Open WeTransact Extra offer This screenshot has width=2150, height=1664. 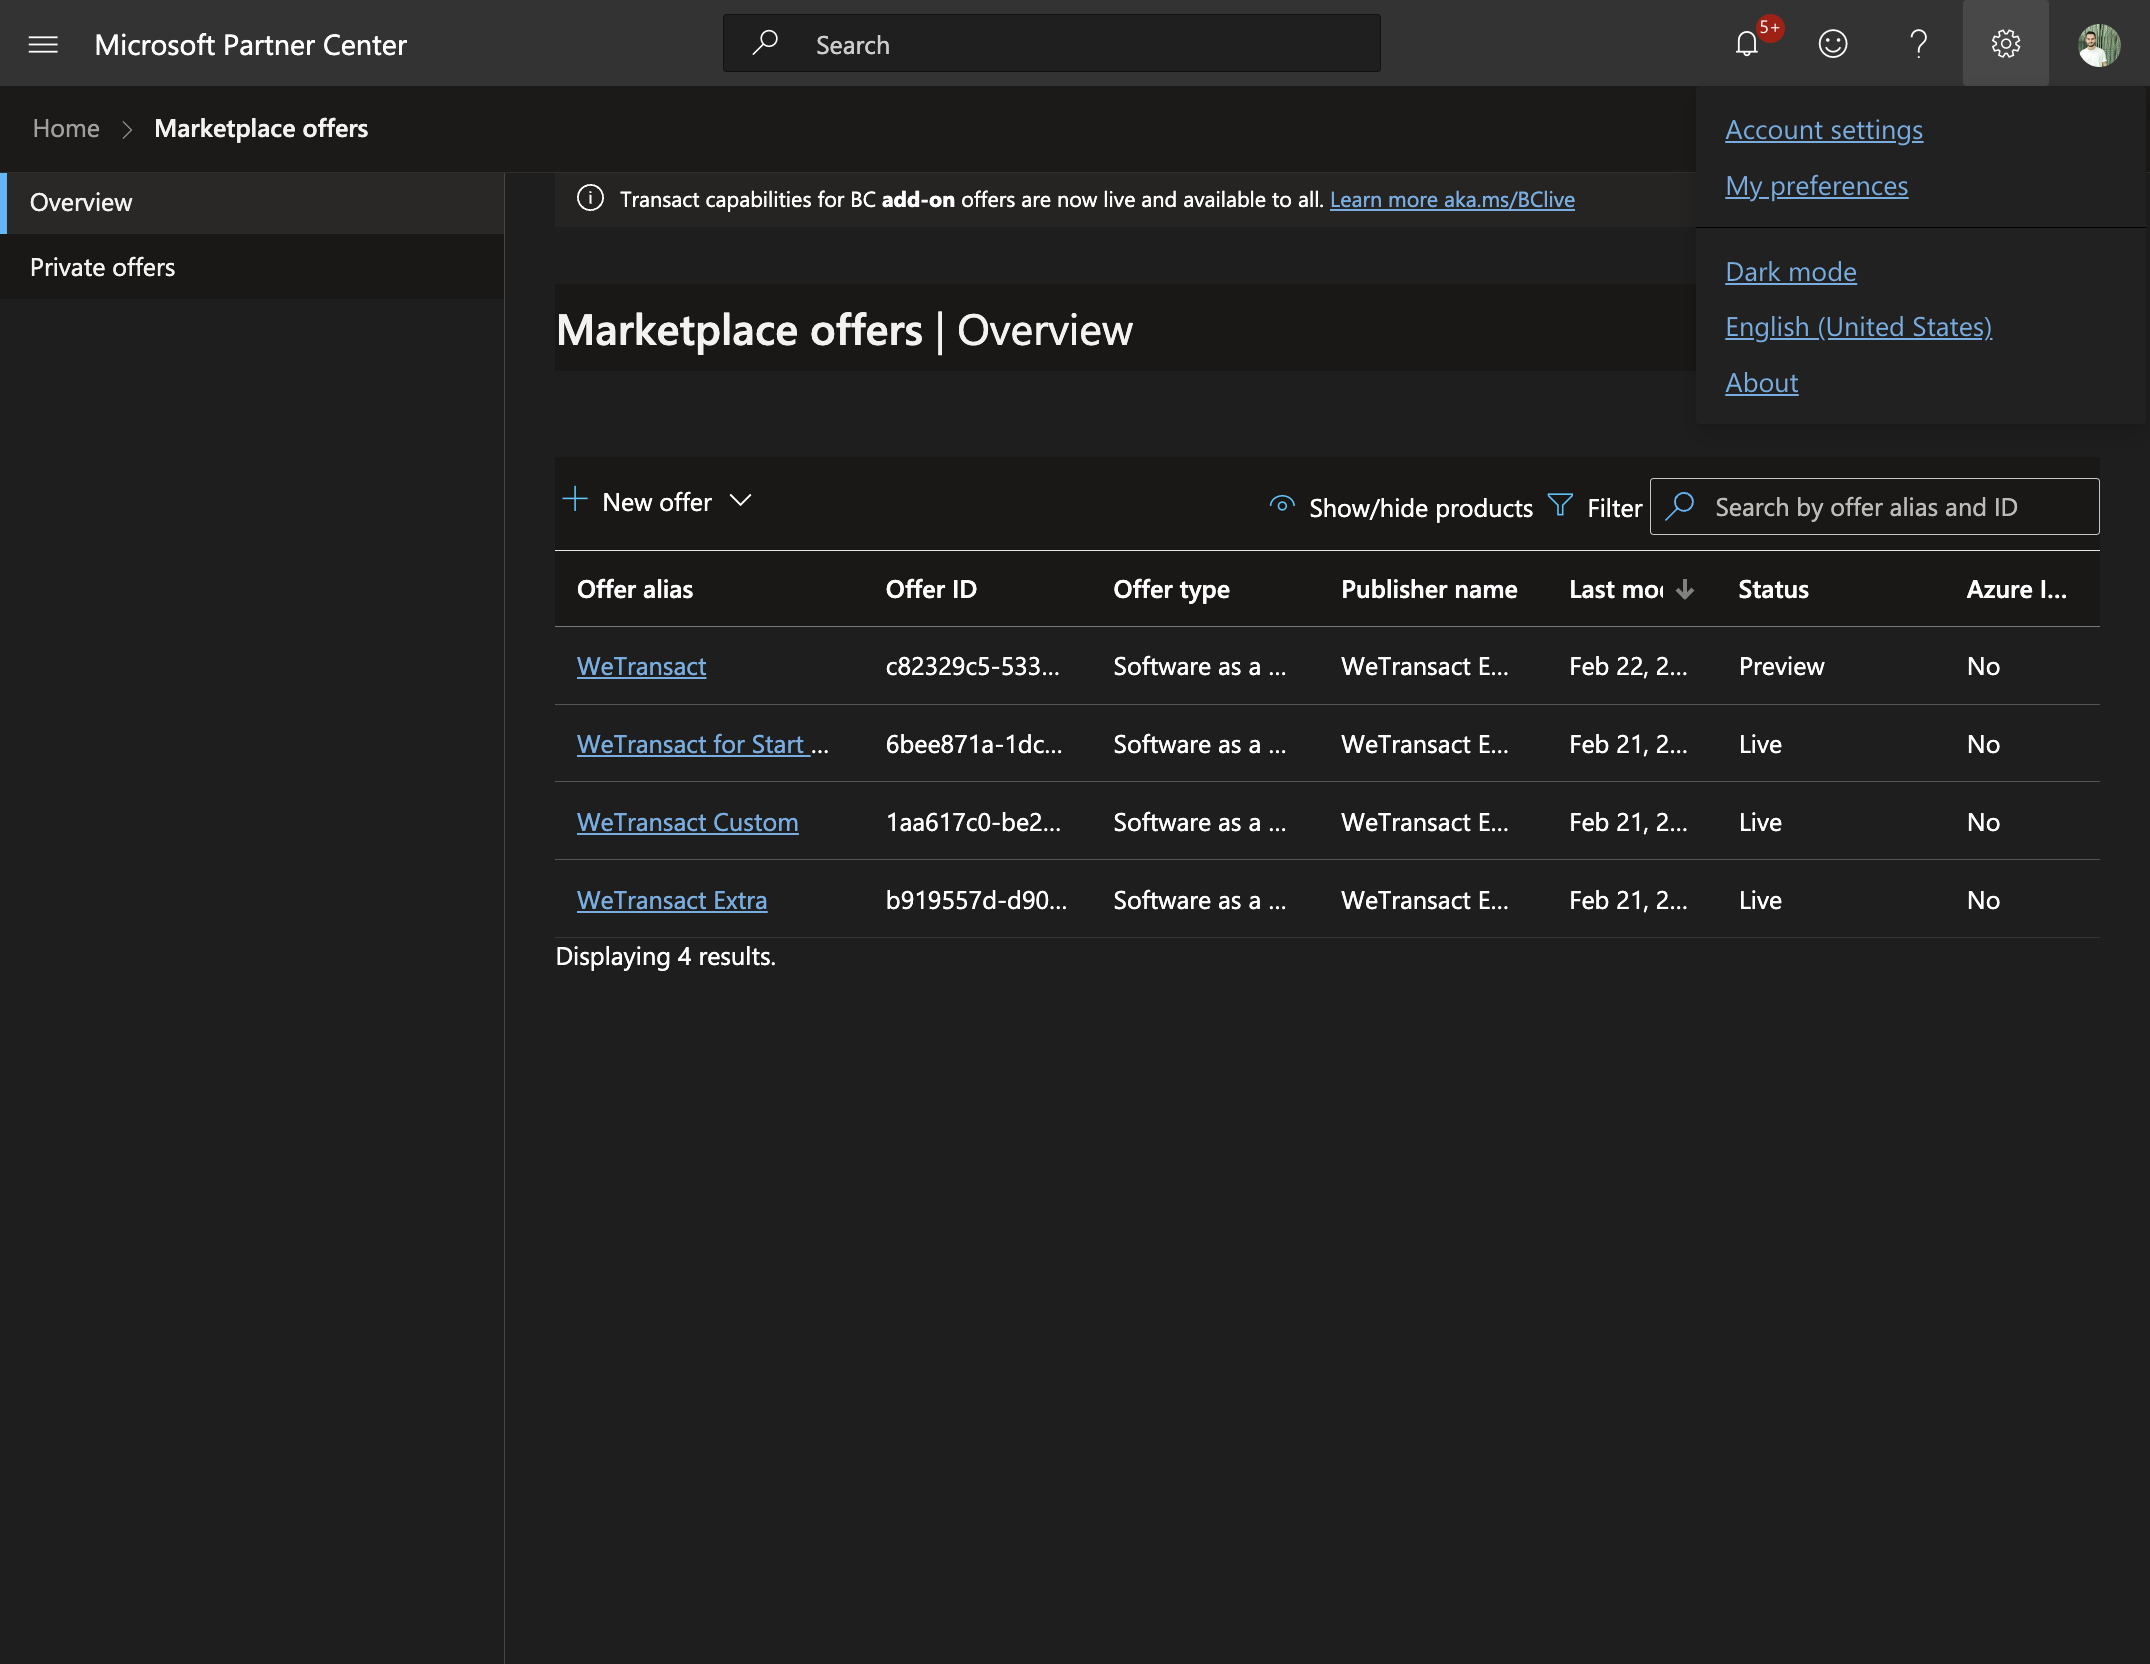point(672,900)
